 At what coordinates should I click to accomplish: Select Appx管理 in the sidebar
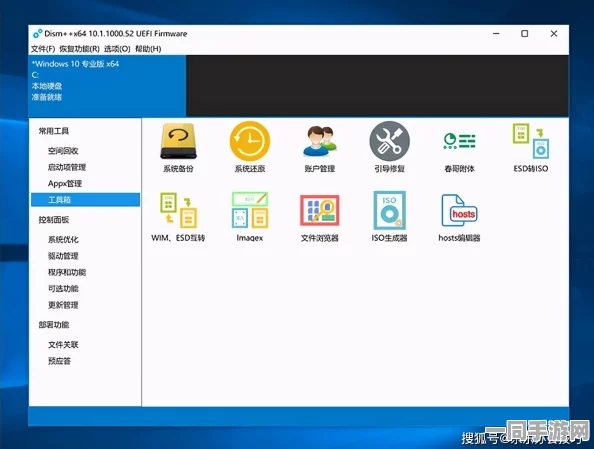click(x=65, y=184)
